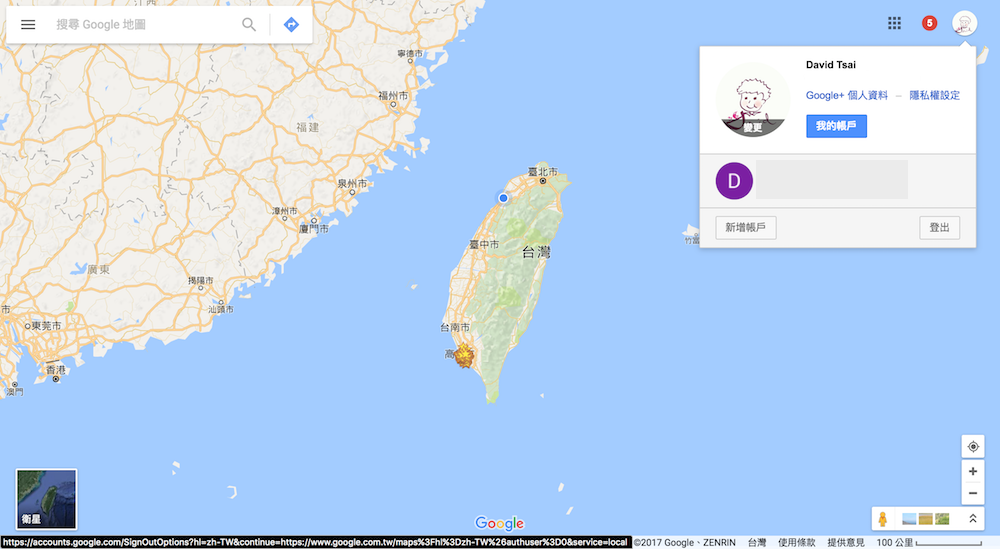Open the Google+ 個人資料 link

[846, 95]
